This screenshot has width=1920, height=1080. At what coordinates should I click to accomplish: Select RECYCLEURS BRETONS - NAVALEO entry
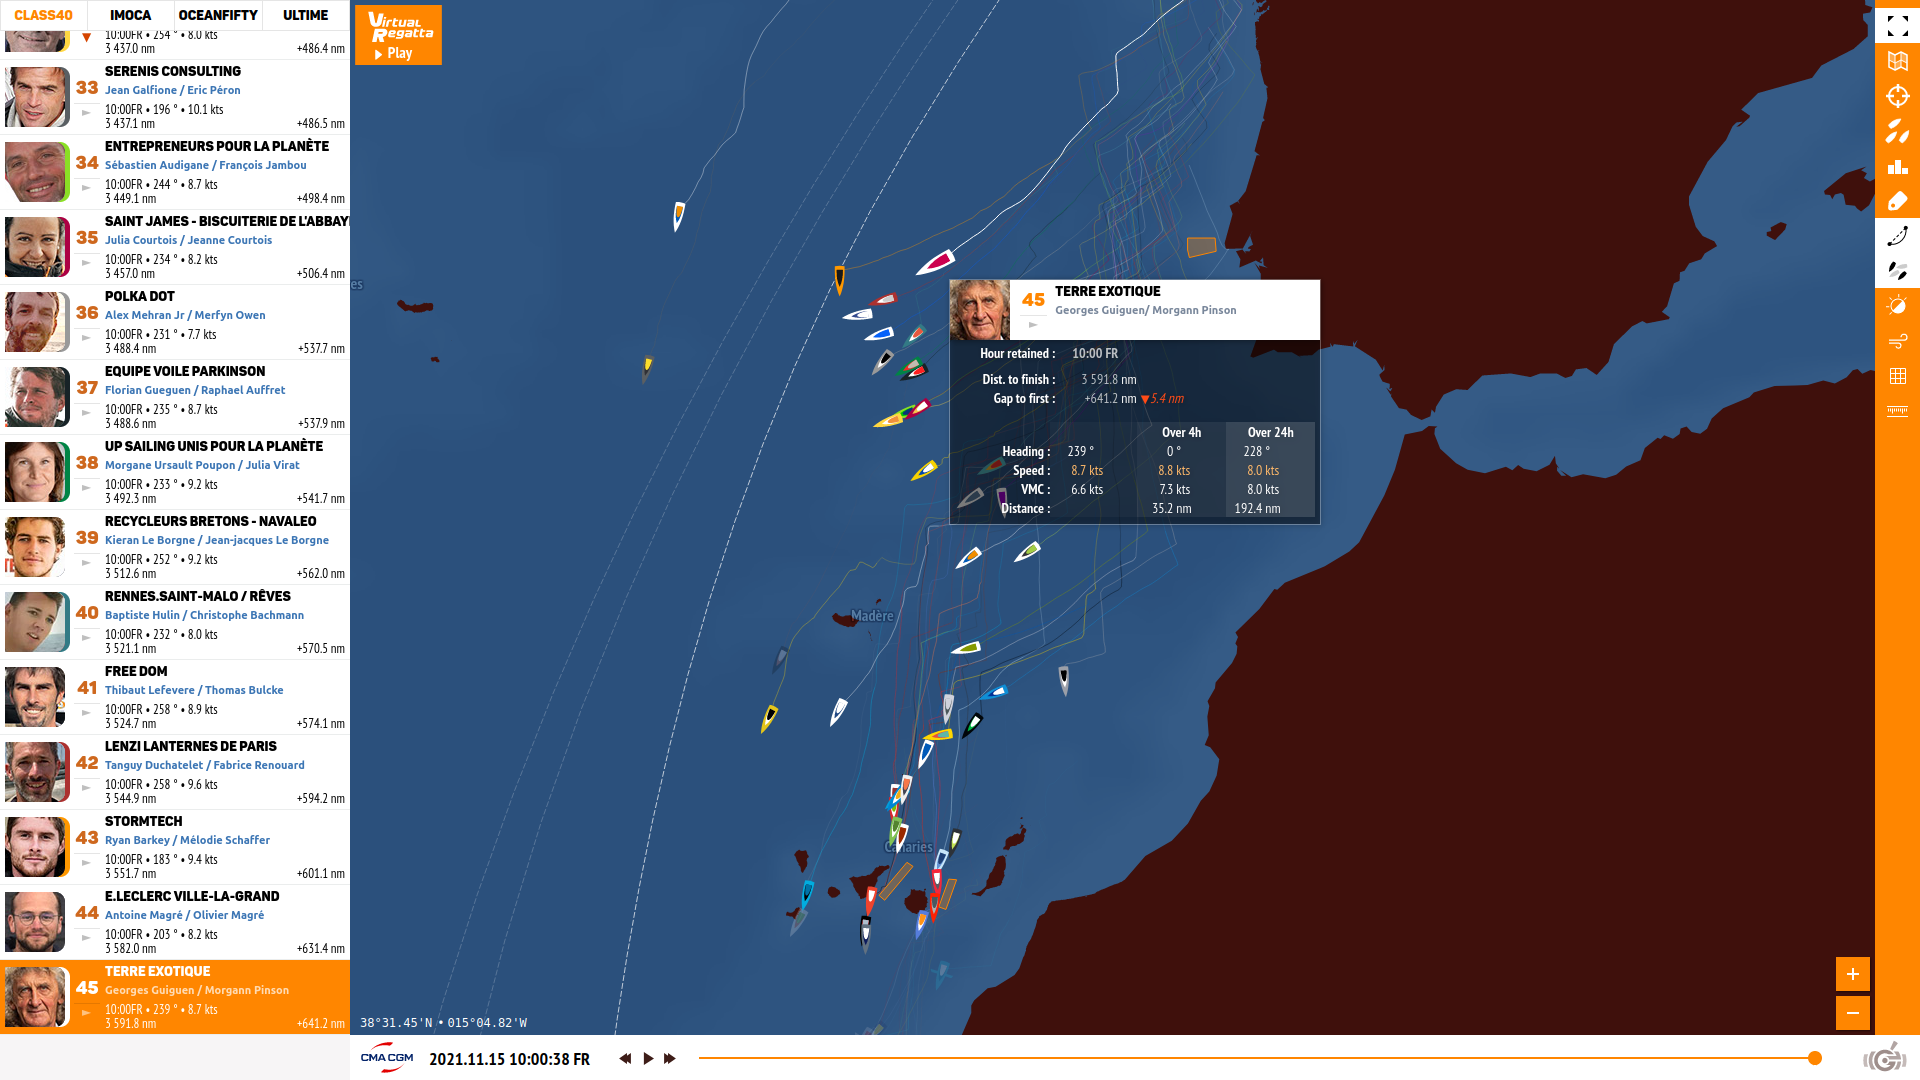175,547
